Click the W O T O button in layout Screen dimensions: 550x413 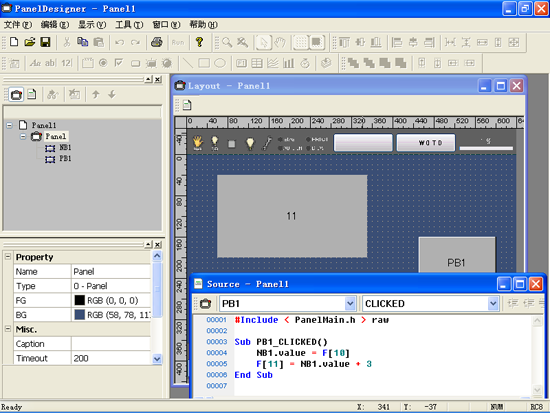coord(426,142)
